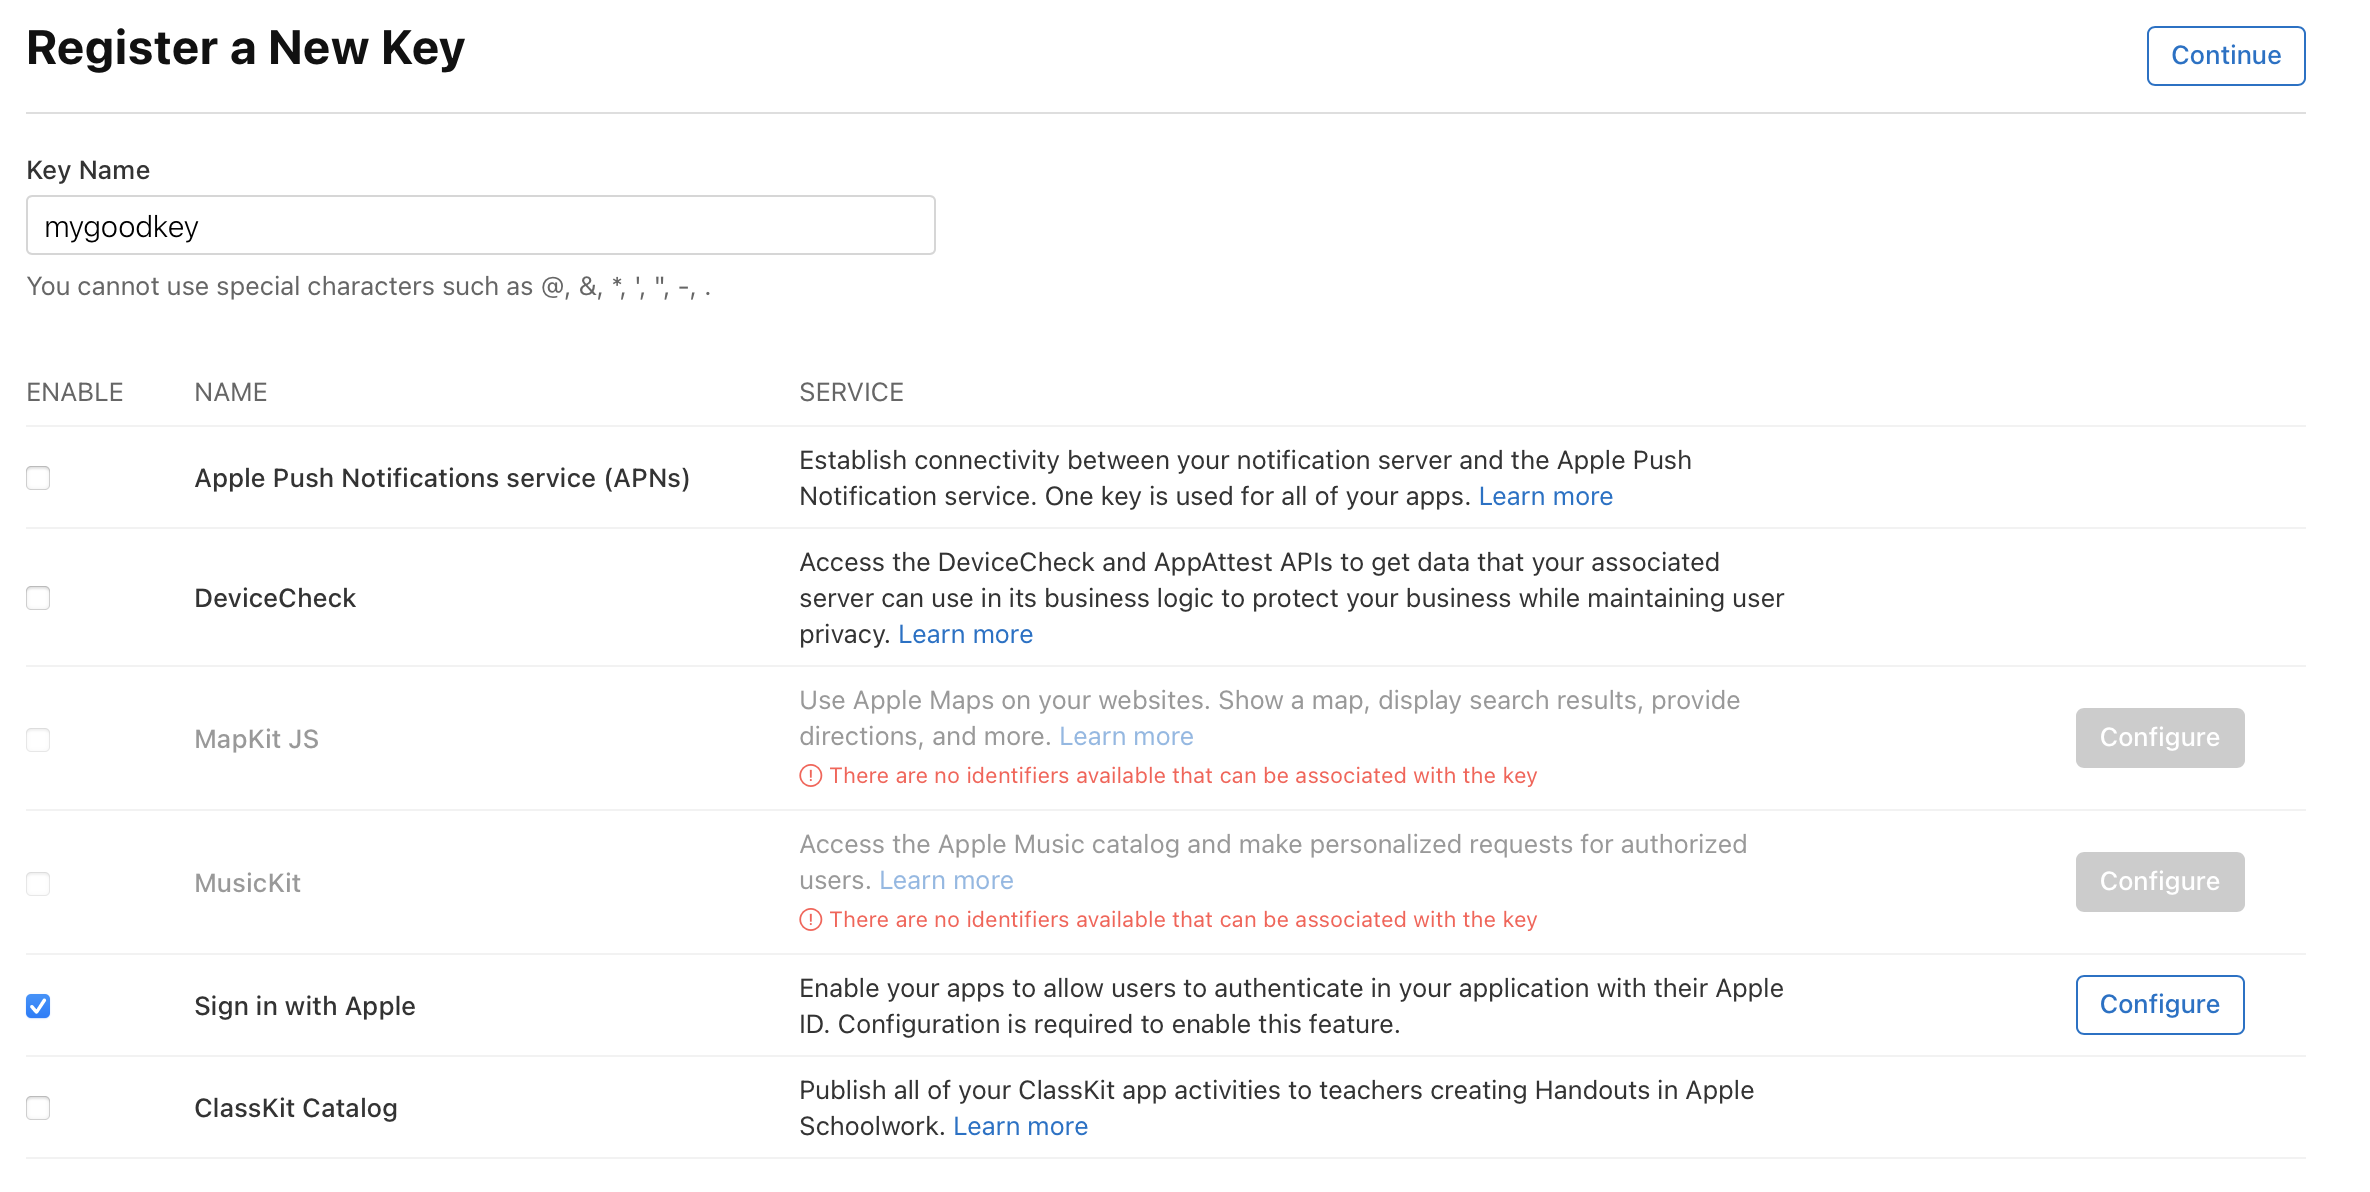The width and height of the screenshot is (2370, 1192).
Task: Click the MusicKit warning icon
Action: (810, 920)
